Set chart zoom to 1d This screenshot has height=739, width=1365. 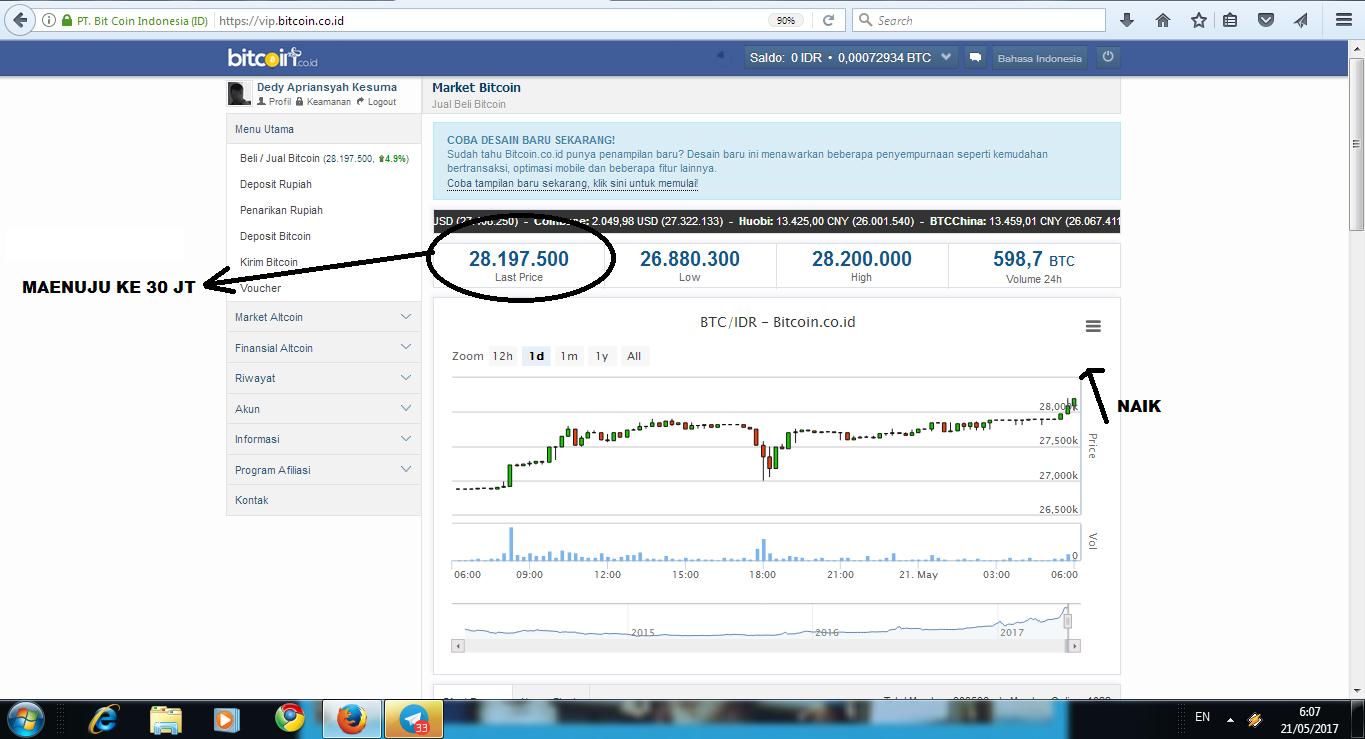(x=537, y=356)
